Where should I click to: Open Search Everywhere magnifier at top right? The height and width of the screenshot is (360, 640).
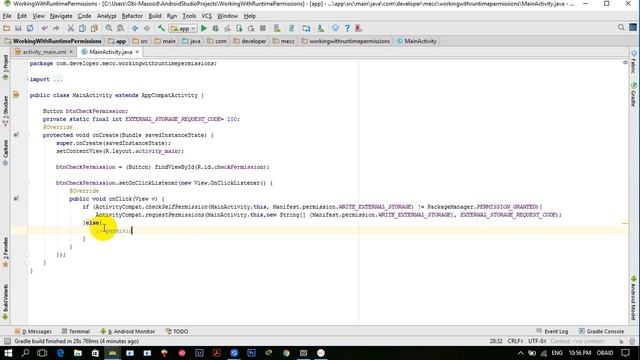click(x=621, y=27)
